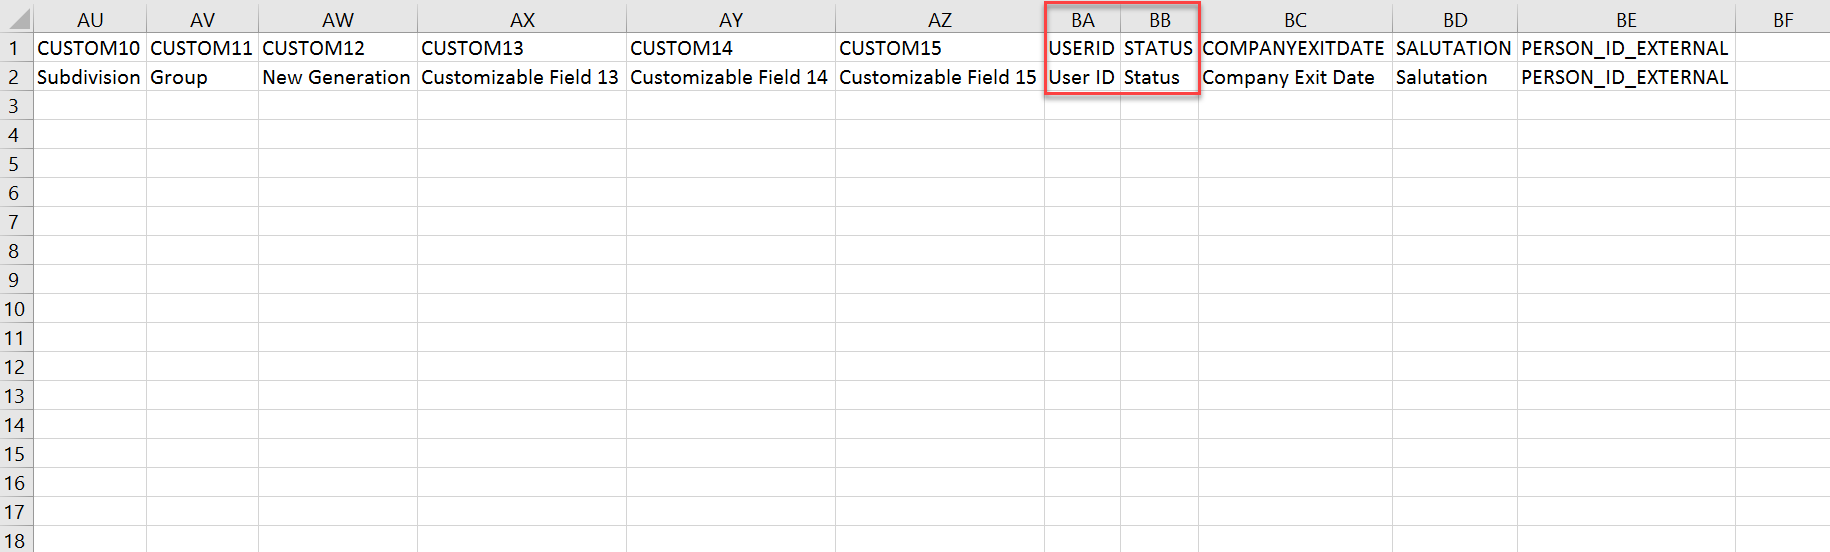Click the New Generation cell
Viewport: 1830px width, 552px height.
tap(338, 77)
